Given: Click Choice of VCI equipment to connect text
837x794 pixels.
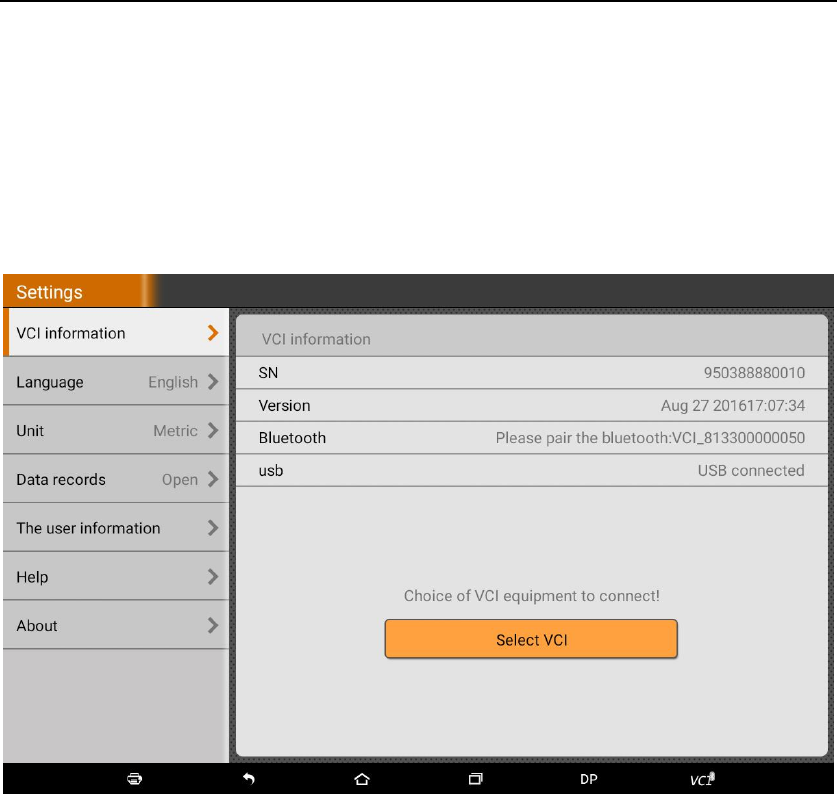Looking at the screenshot, I should click(x=531, y=596).
